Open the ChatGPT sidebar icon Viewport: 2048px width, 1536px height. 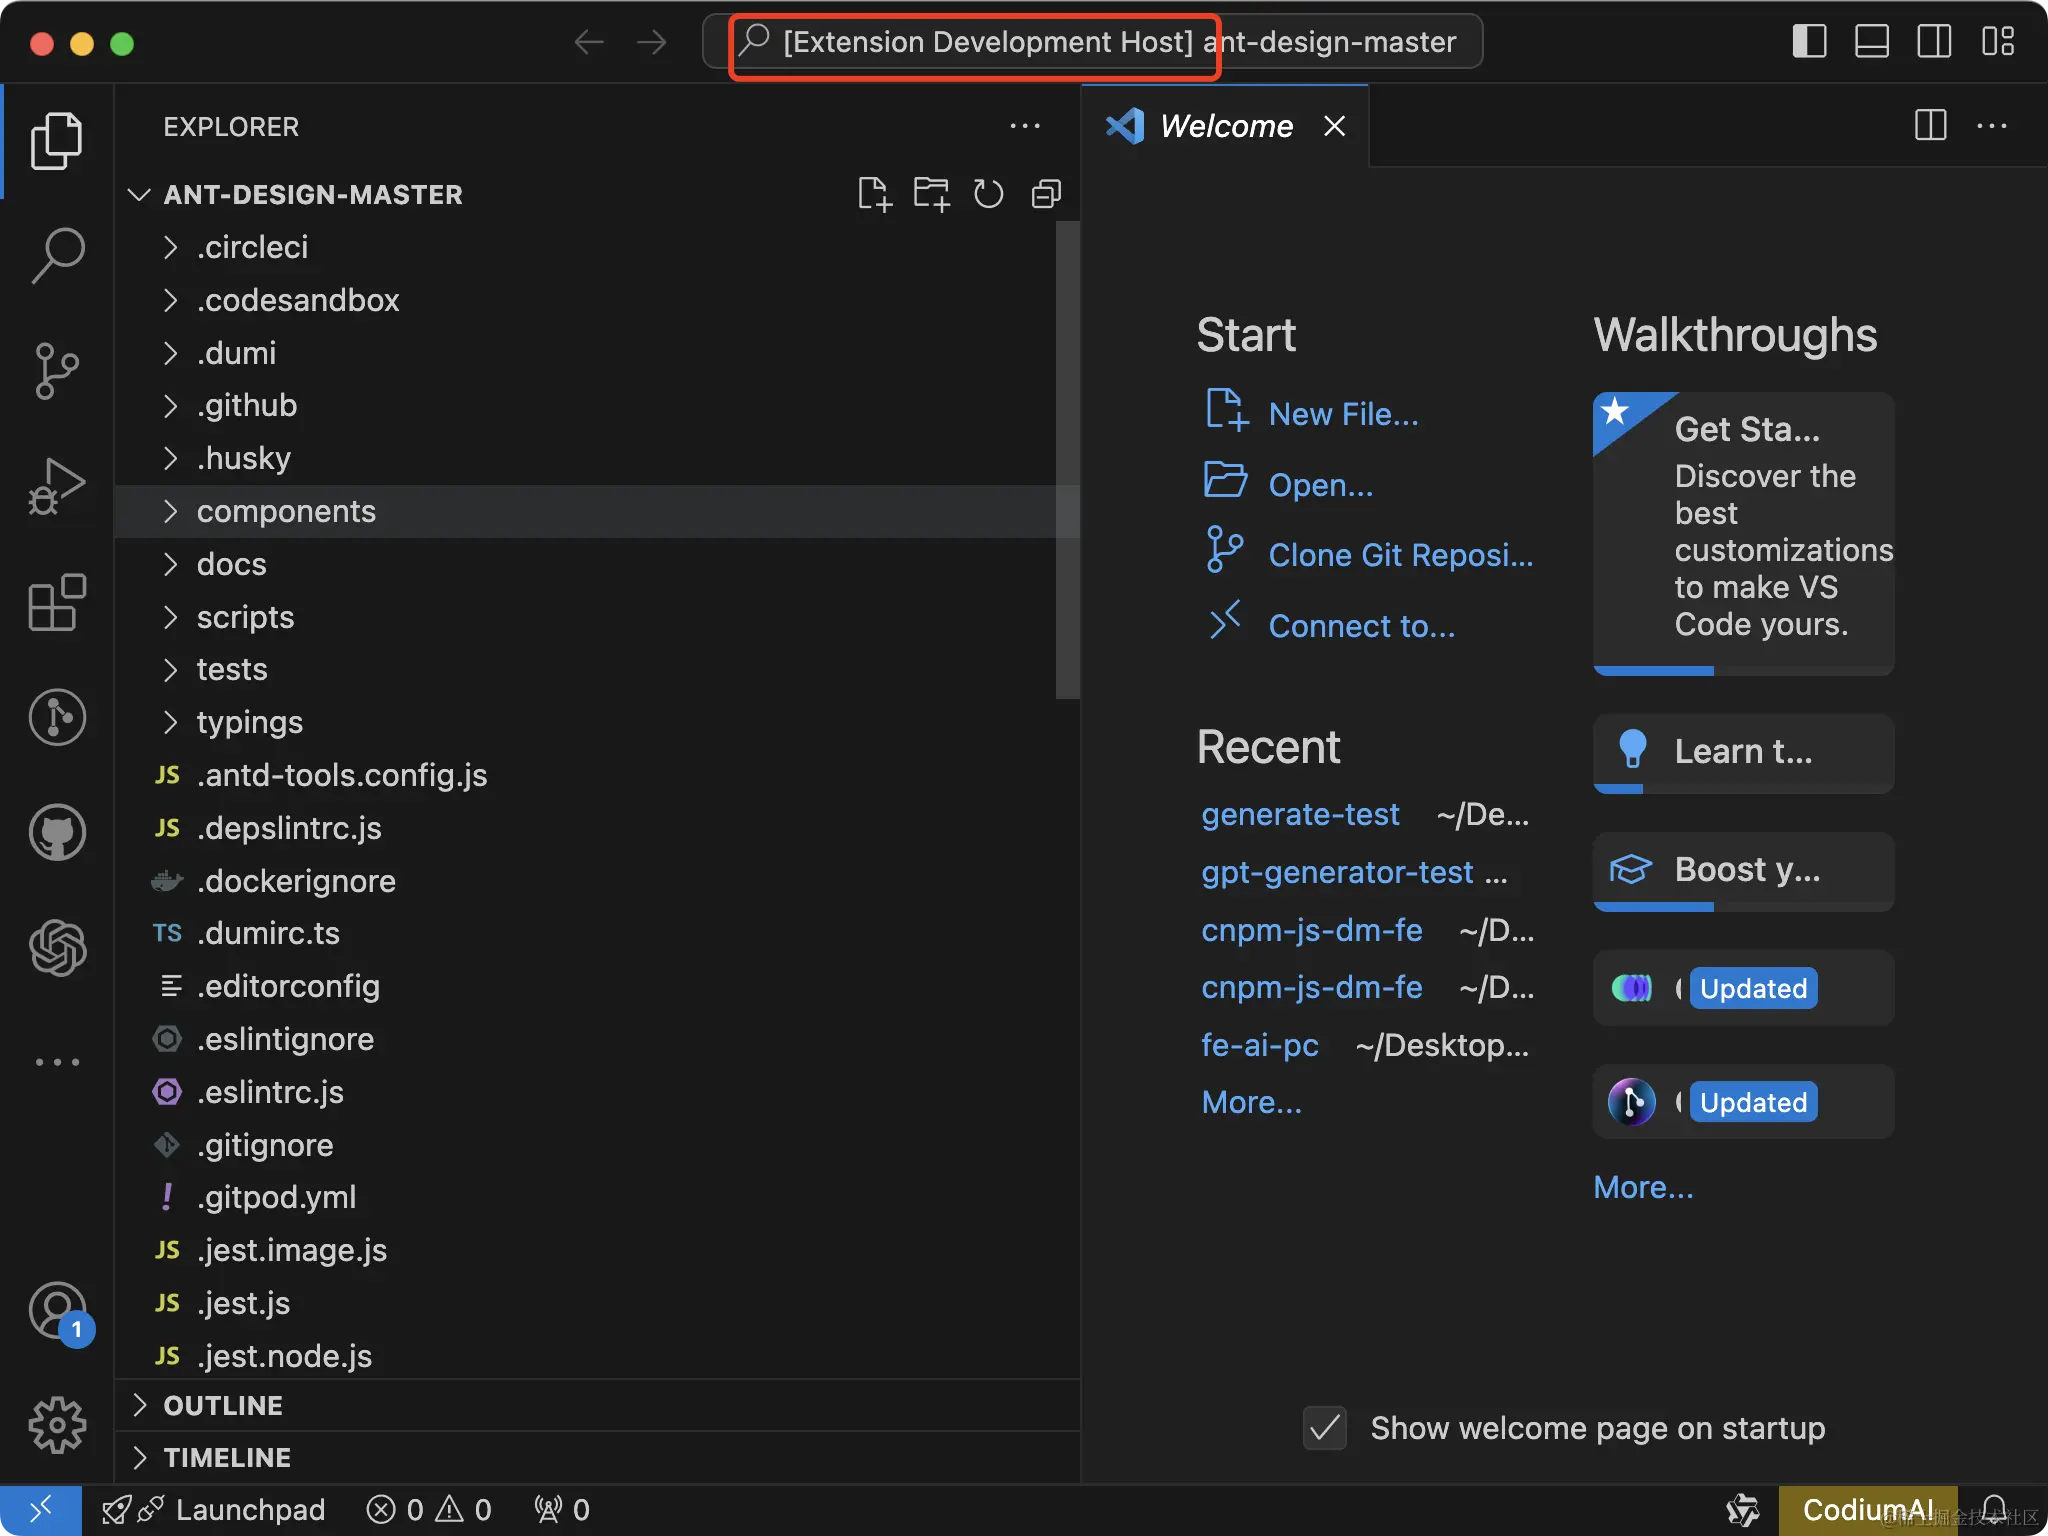point(57,947)
